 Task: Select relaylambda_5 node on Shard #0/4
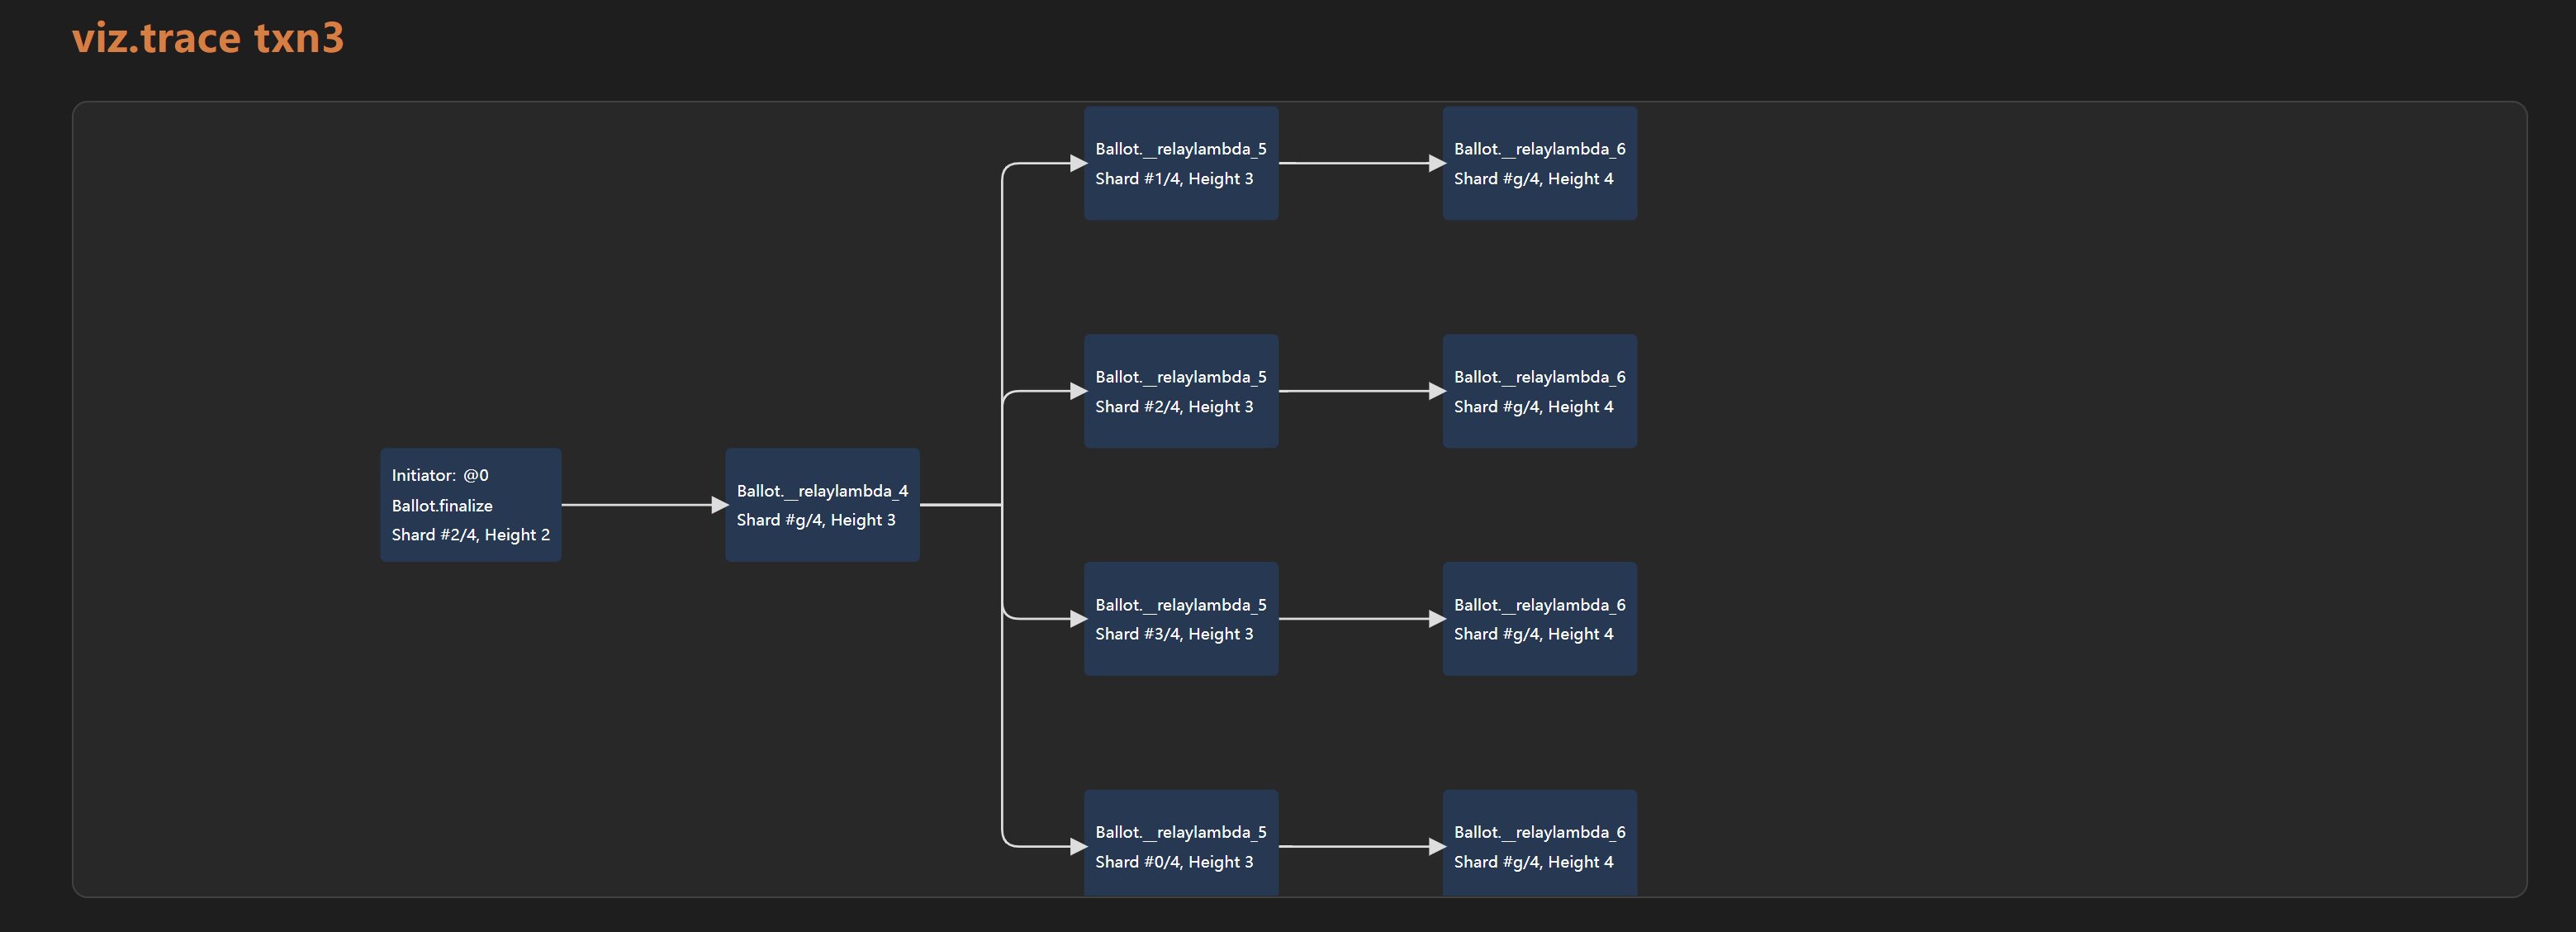coord(1181,843)
